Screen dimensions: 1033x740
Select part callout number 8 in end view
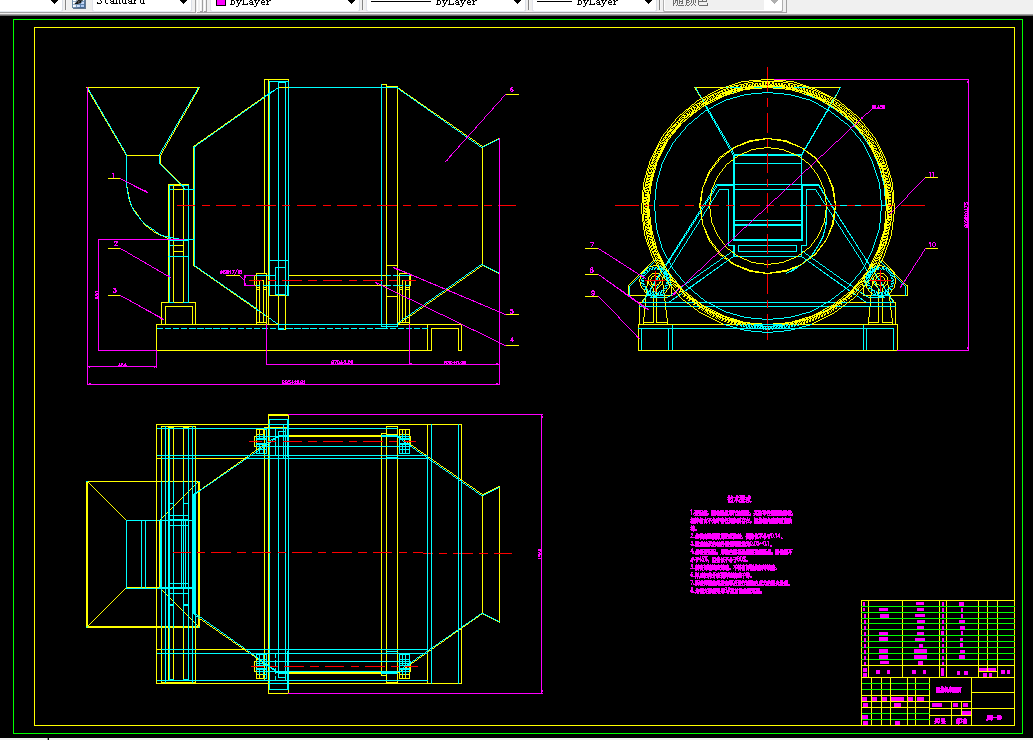[592, 270]
